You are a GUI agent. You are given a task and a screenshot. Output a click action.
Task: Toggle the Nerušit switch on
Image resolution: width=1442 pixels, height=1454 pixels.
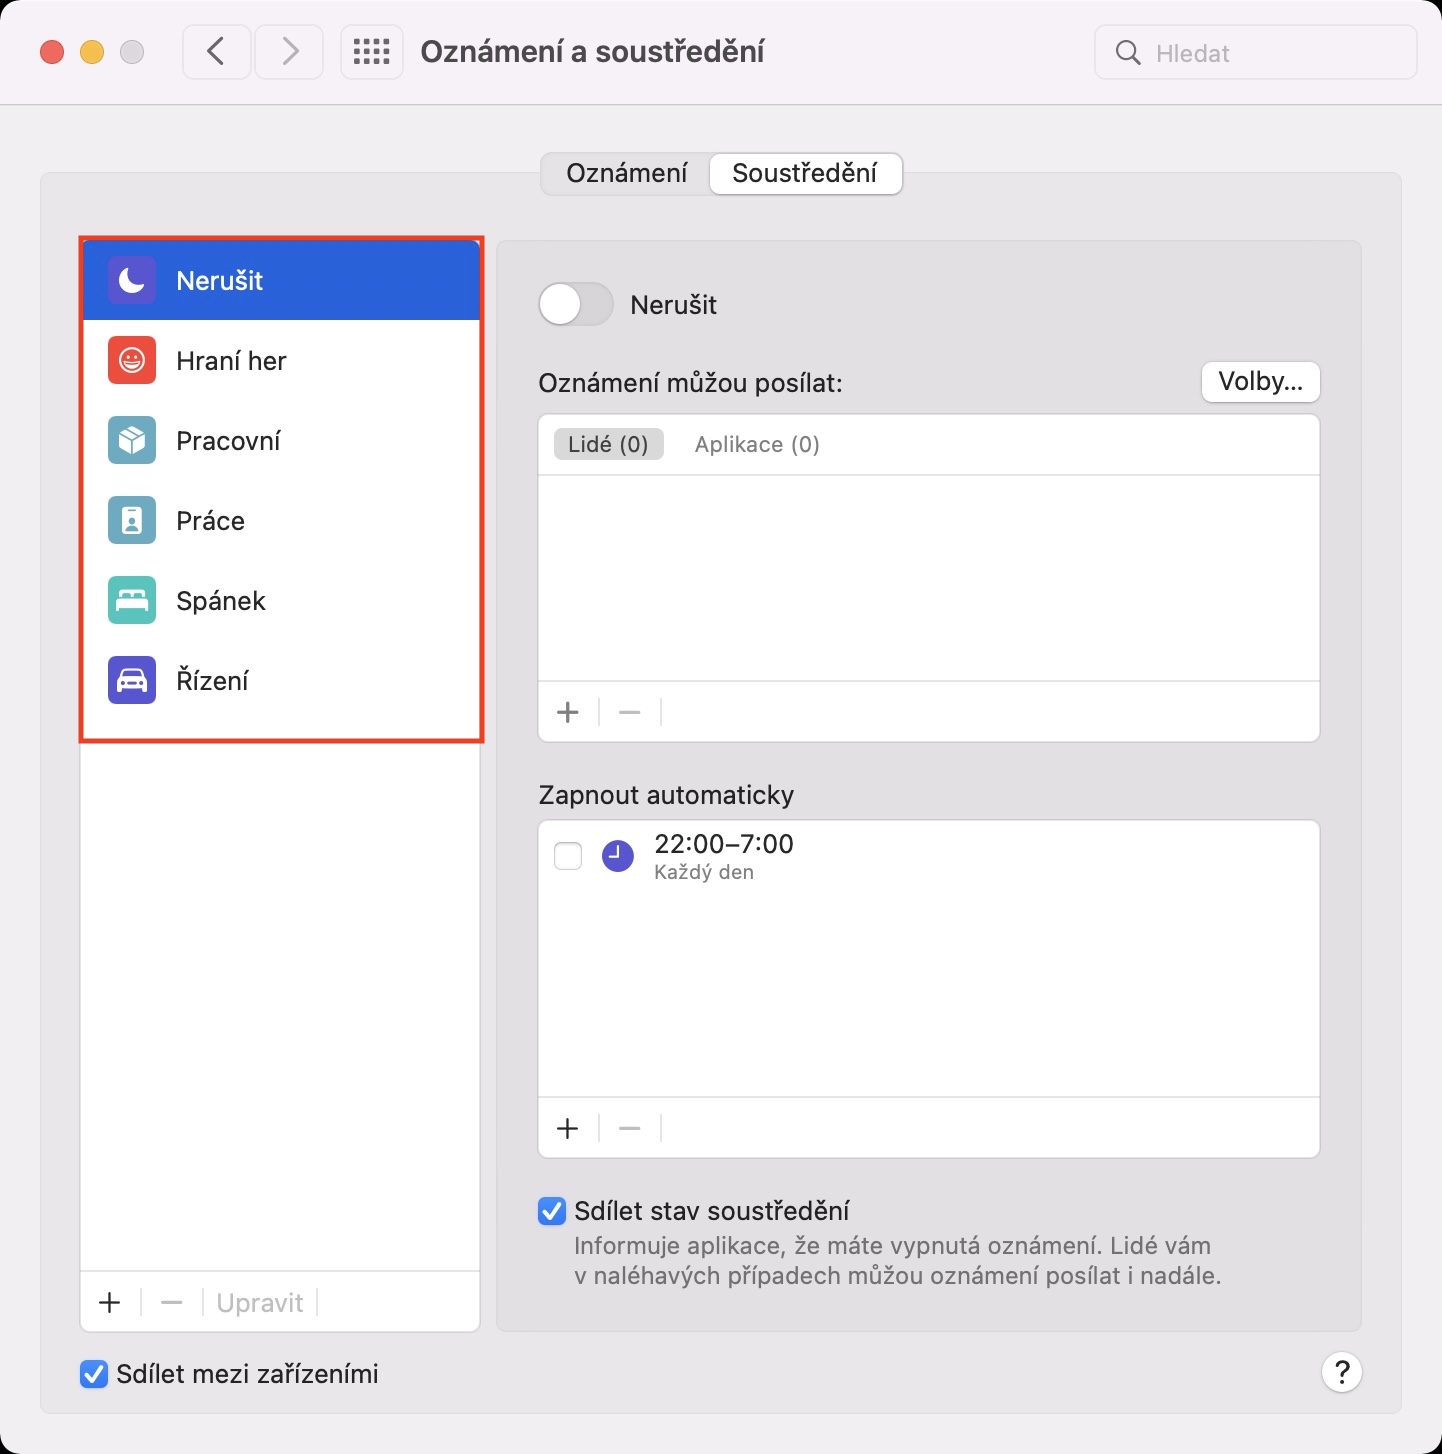576,304
